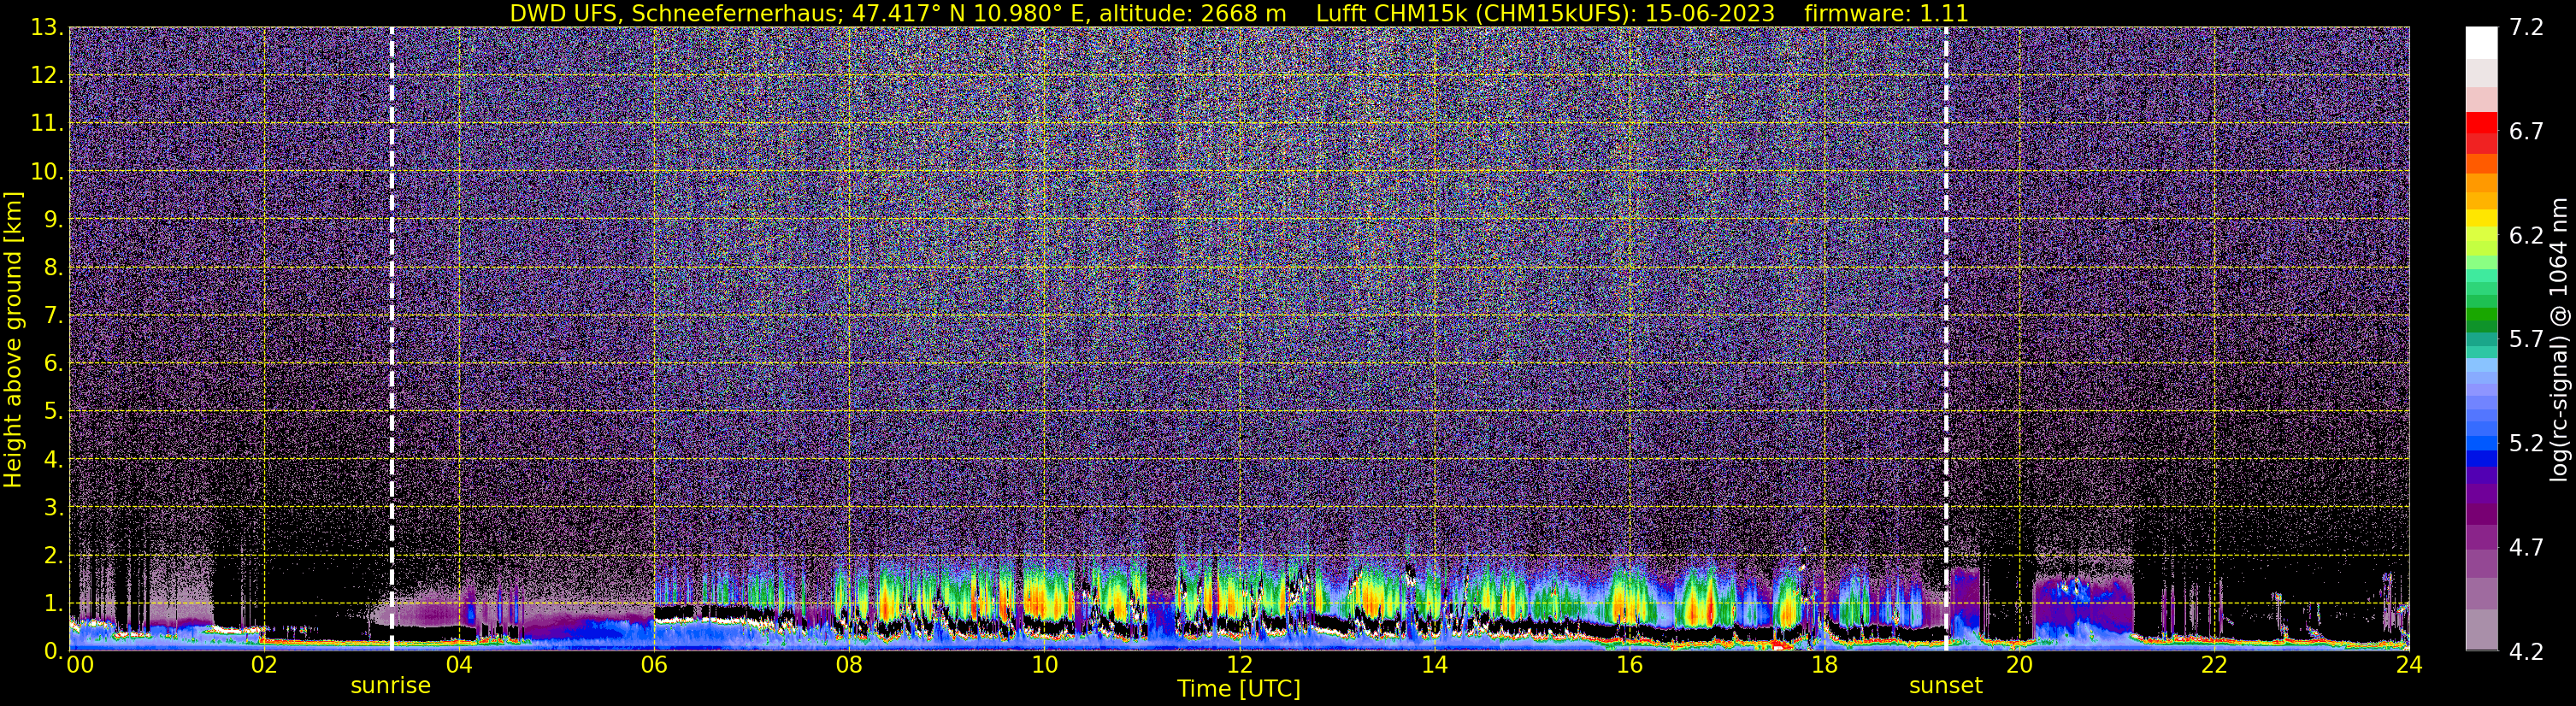Click the '13.' height tick label
The height and width of the screenshot is (706, 2576).
click(46, 28)
